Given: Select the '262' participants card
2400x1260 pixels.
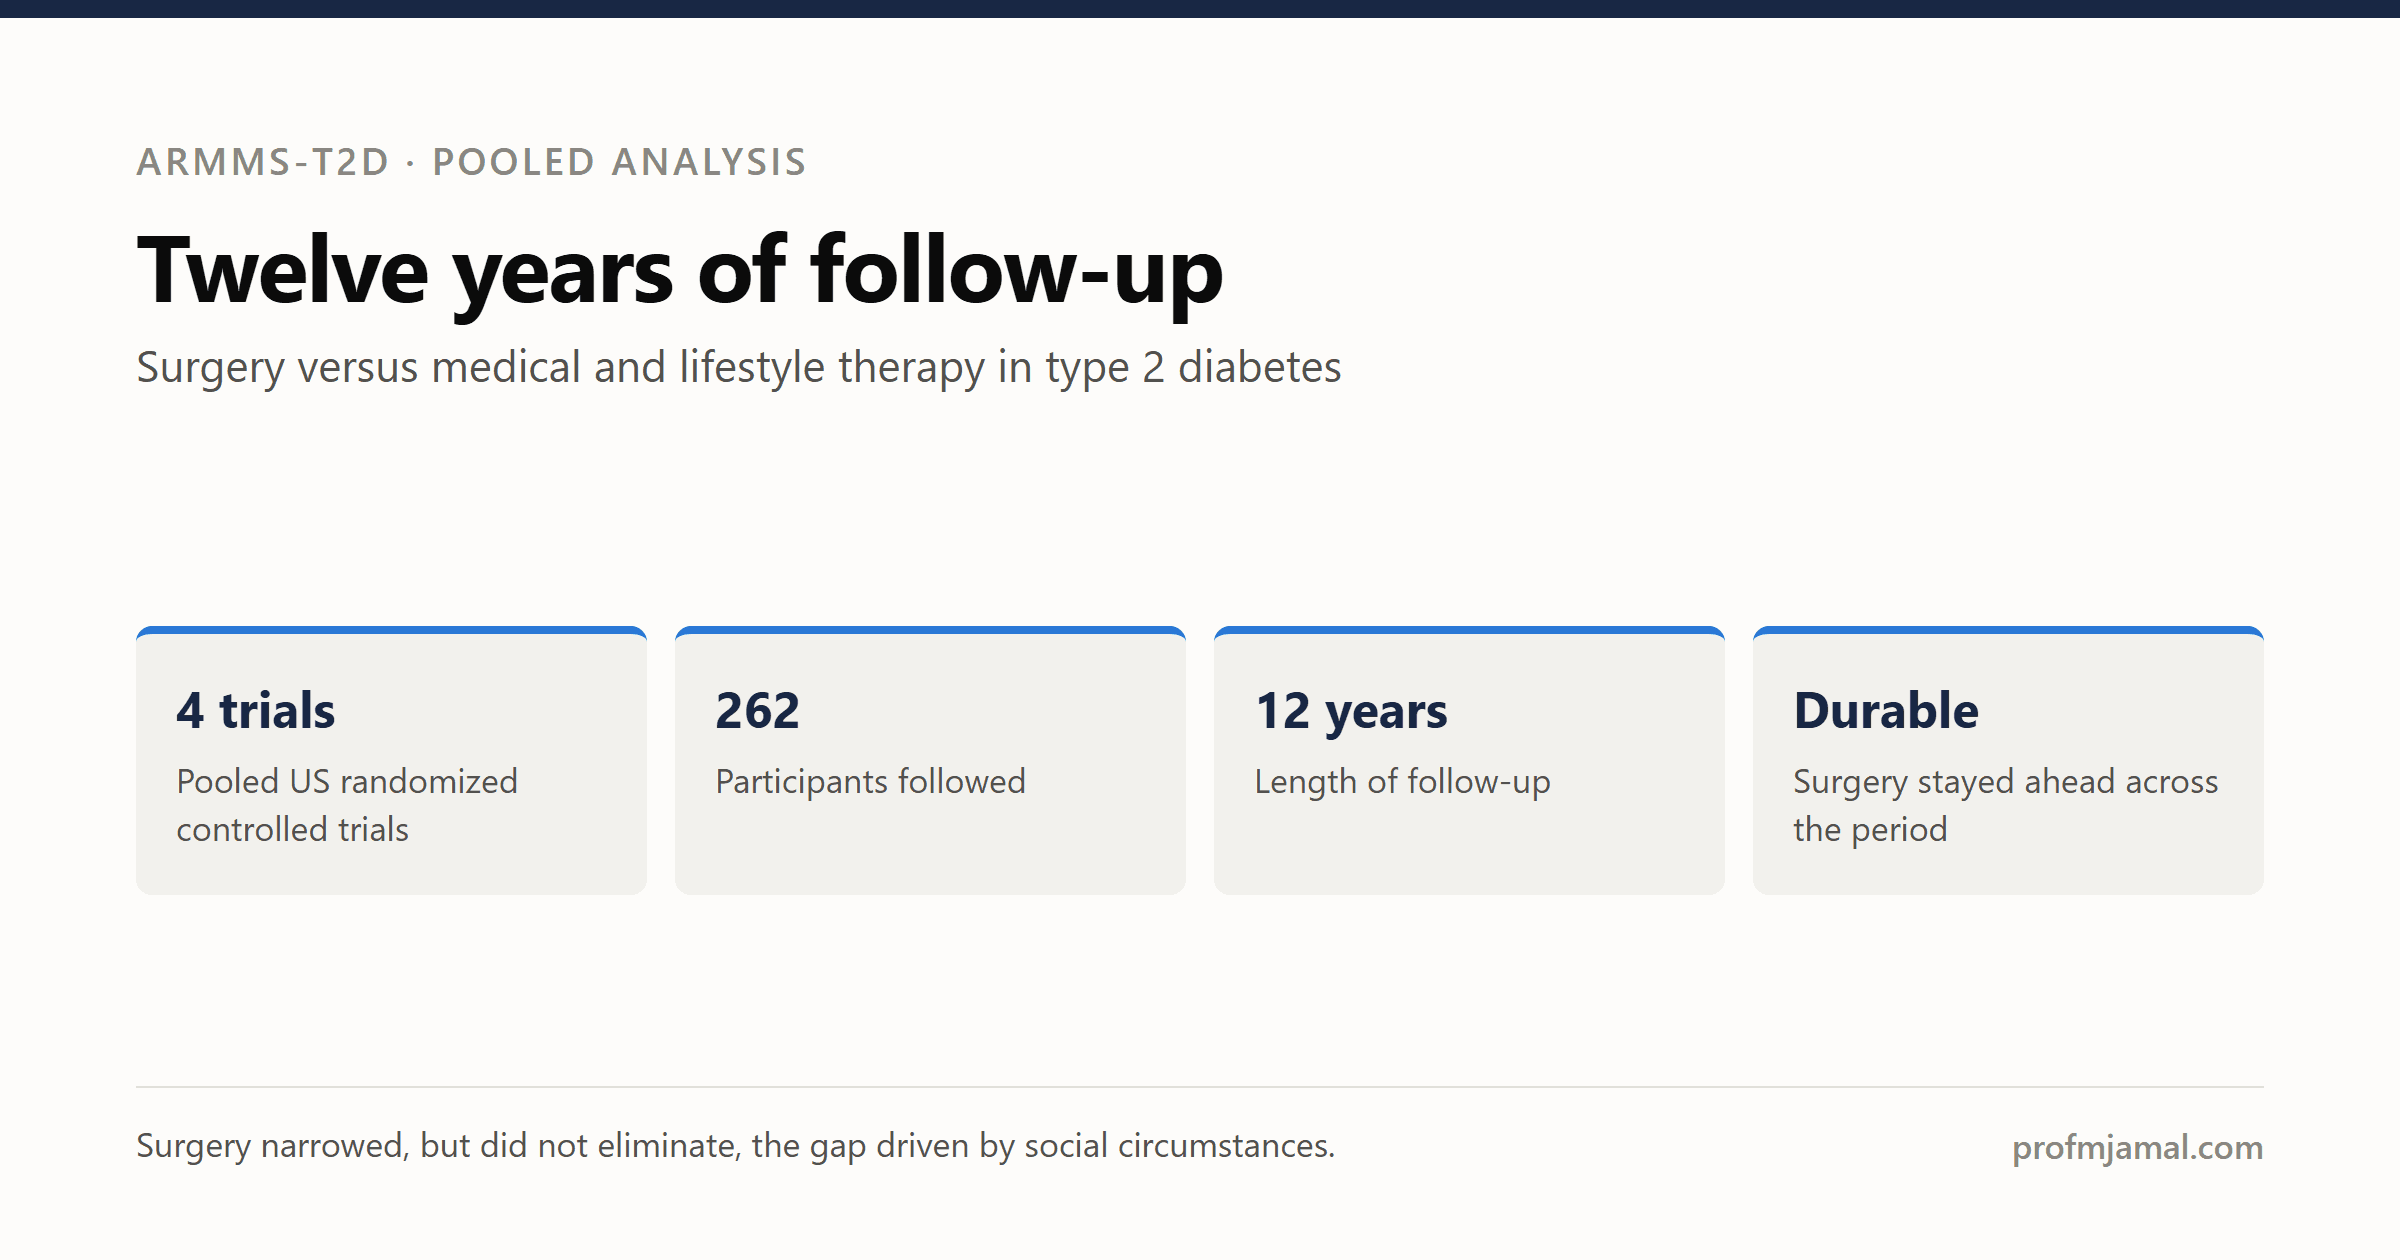Looking at the screenshot, I should [x=930, y=760].
